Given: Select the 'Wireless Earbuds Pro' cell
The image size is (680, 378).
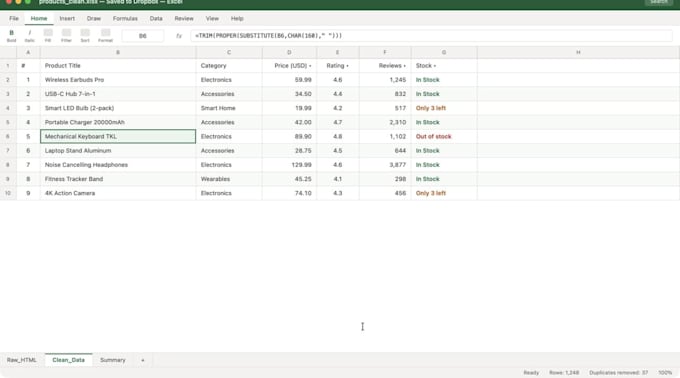Looking at the screenshot, I should [x=118, y=80].
